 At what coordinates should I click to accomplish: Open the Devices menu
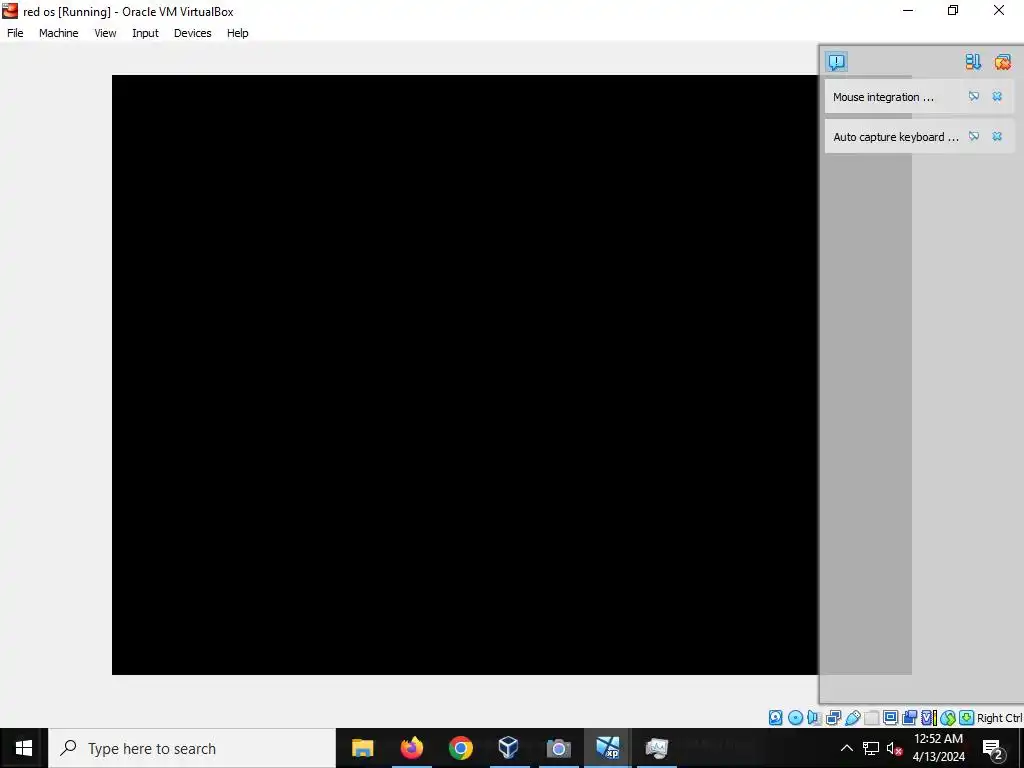click(193, 33)
